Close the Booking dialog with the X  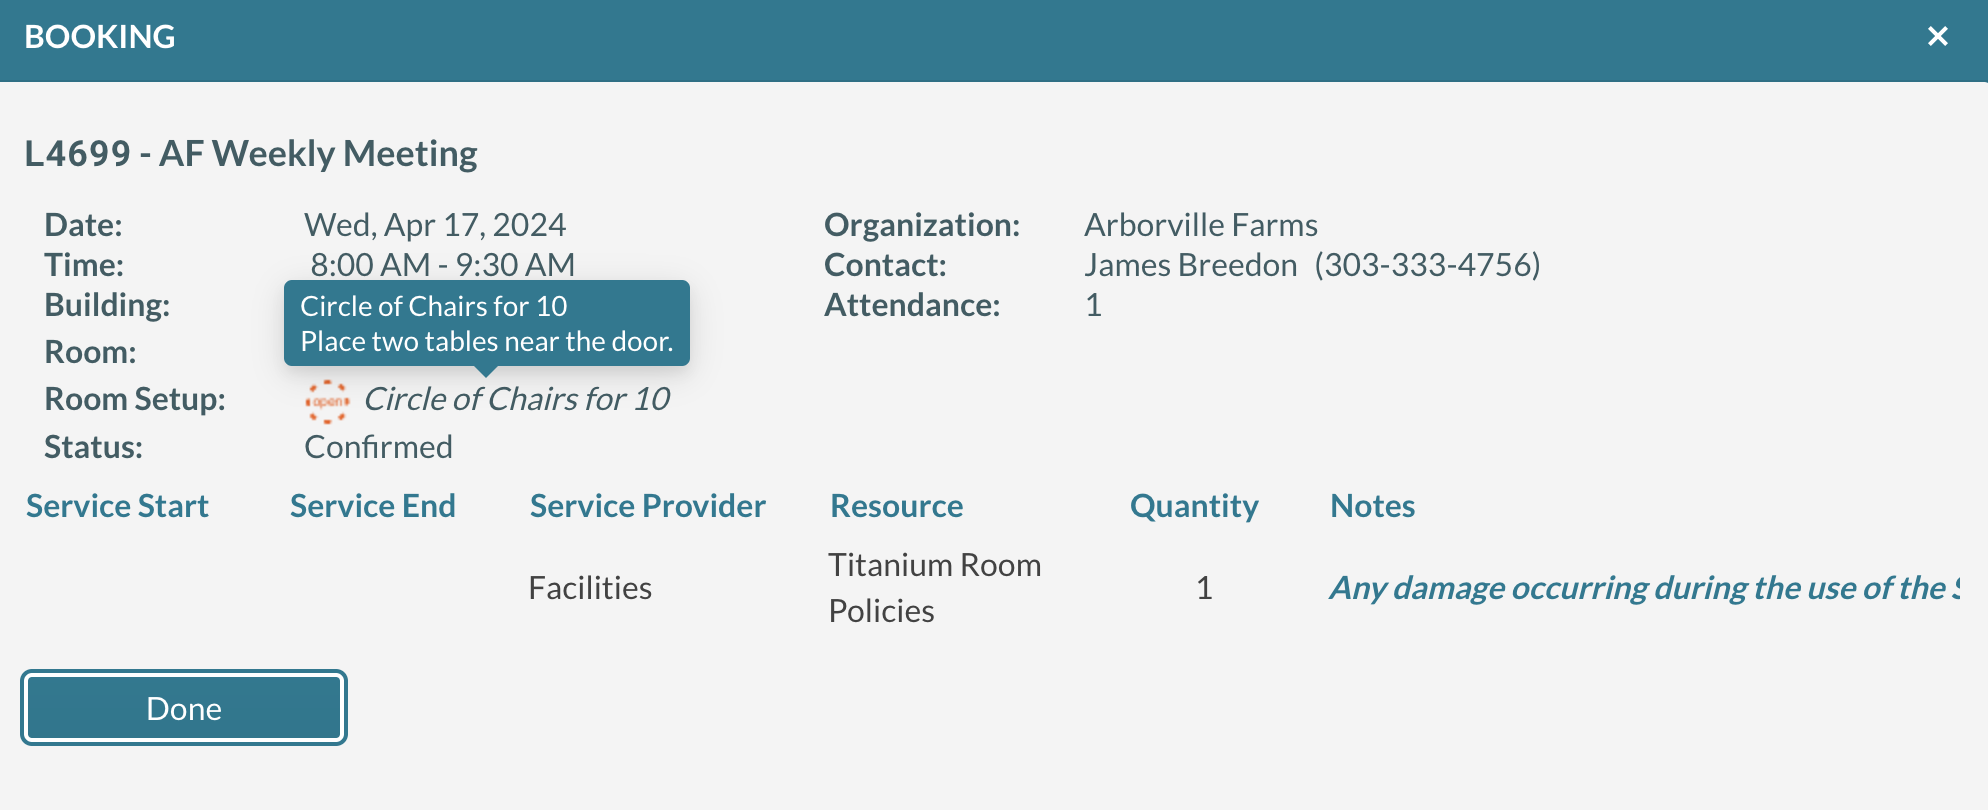point(1937,37)
